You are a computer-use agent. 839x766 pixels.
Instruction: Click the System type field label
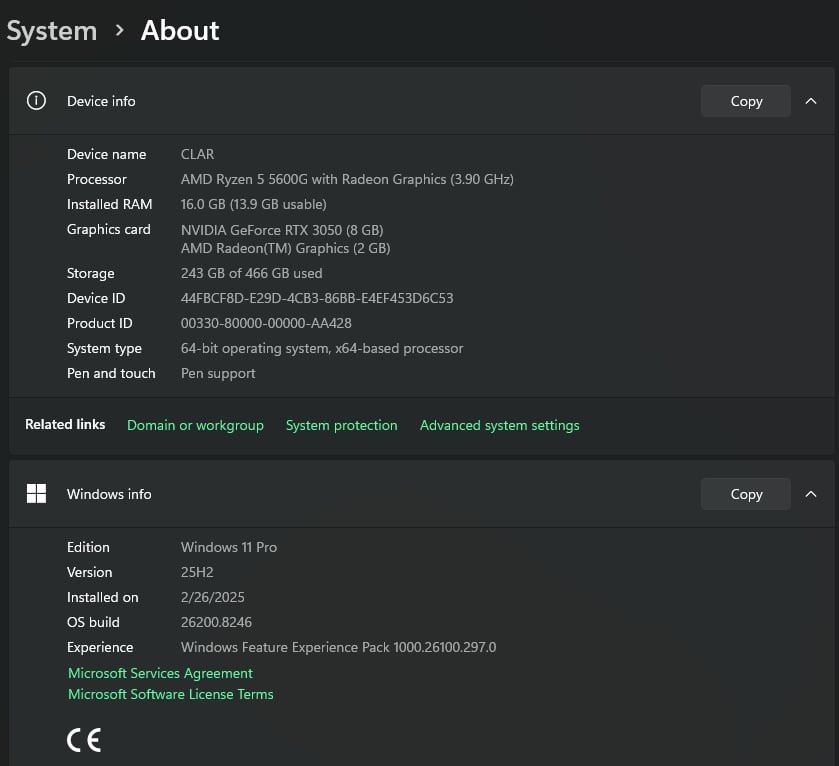104,348
